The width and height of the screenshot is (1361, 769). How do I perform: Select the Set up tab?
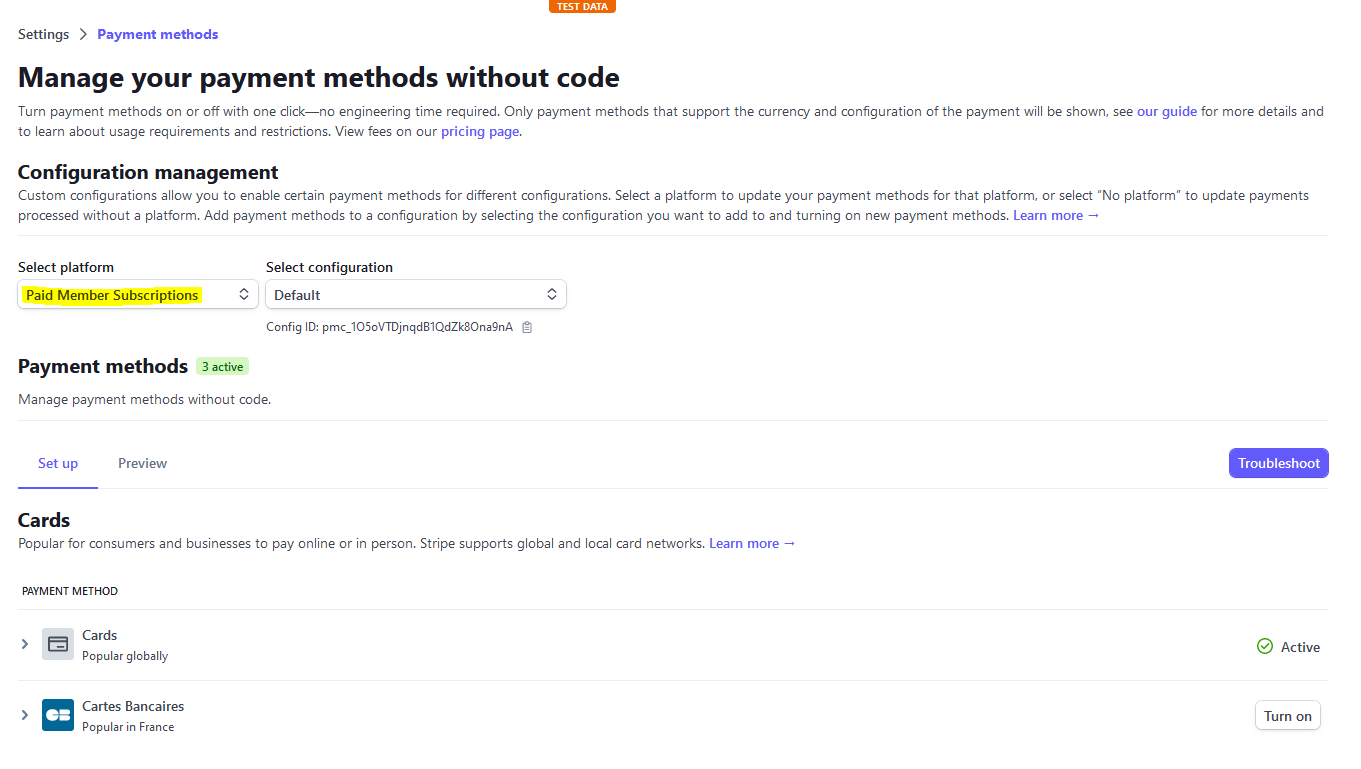pyautogui.click(x=58, y=463)
